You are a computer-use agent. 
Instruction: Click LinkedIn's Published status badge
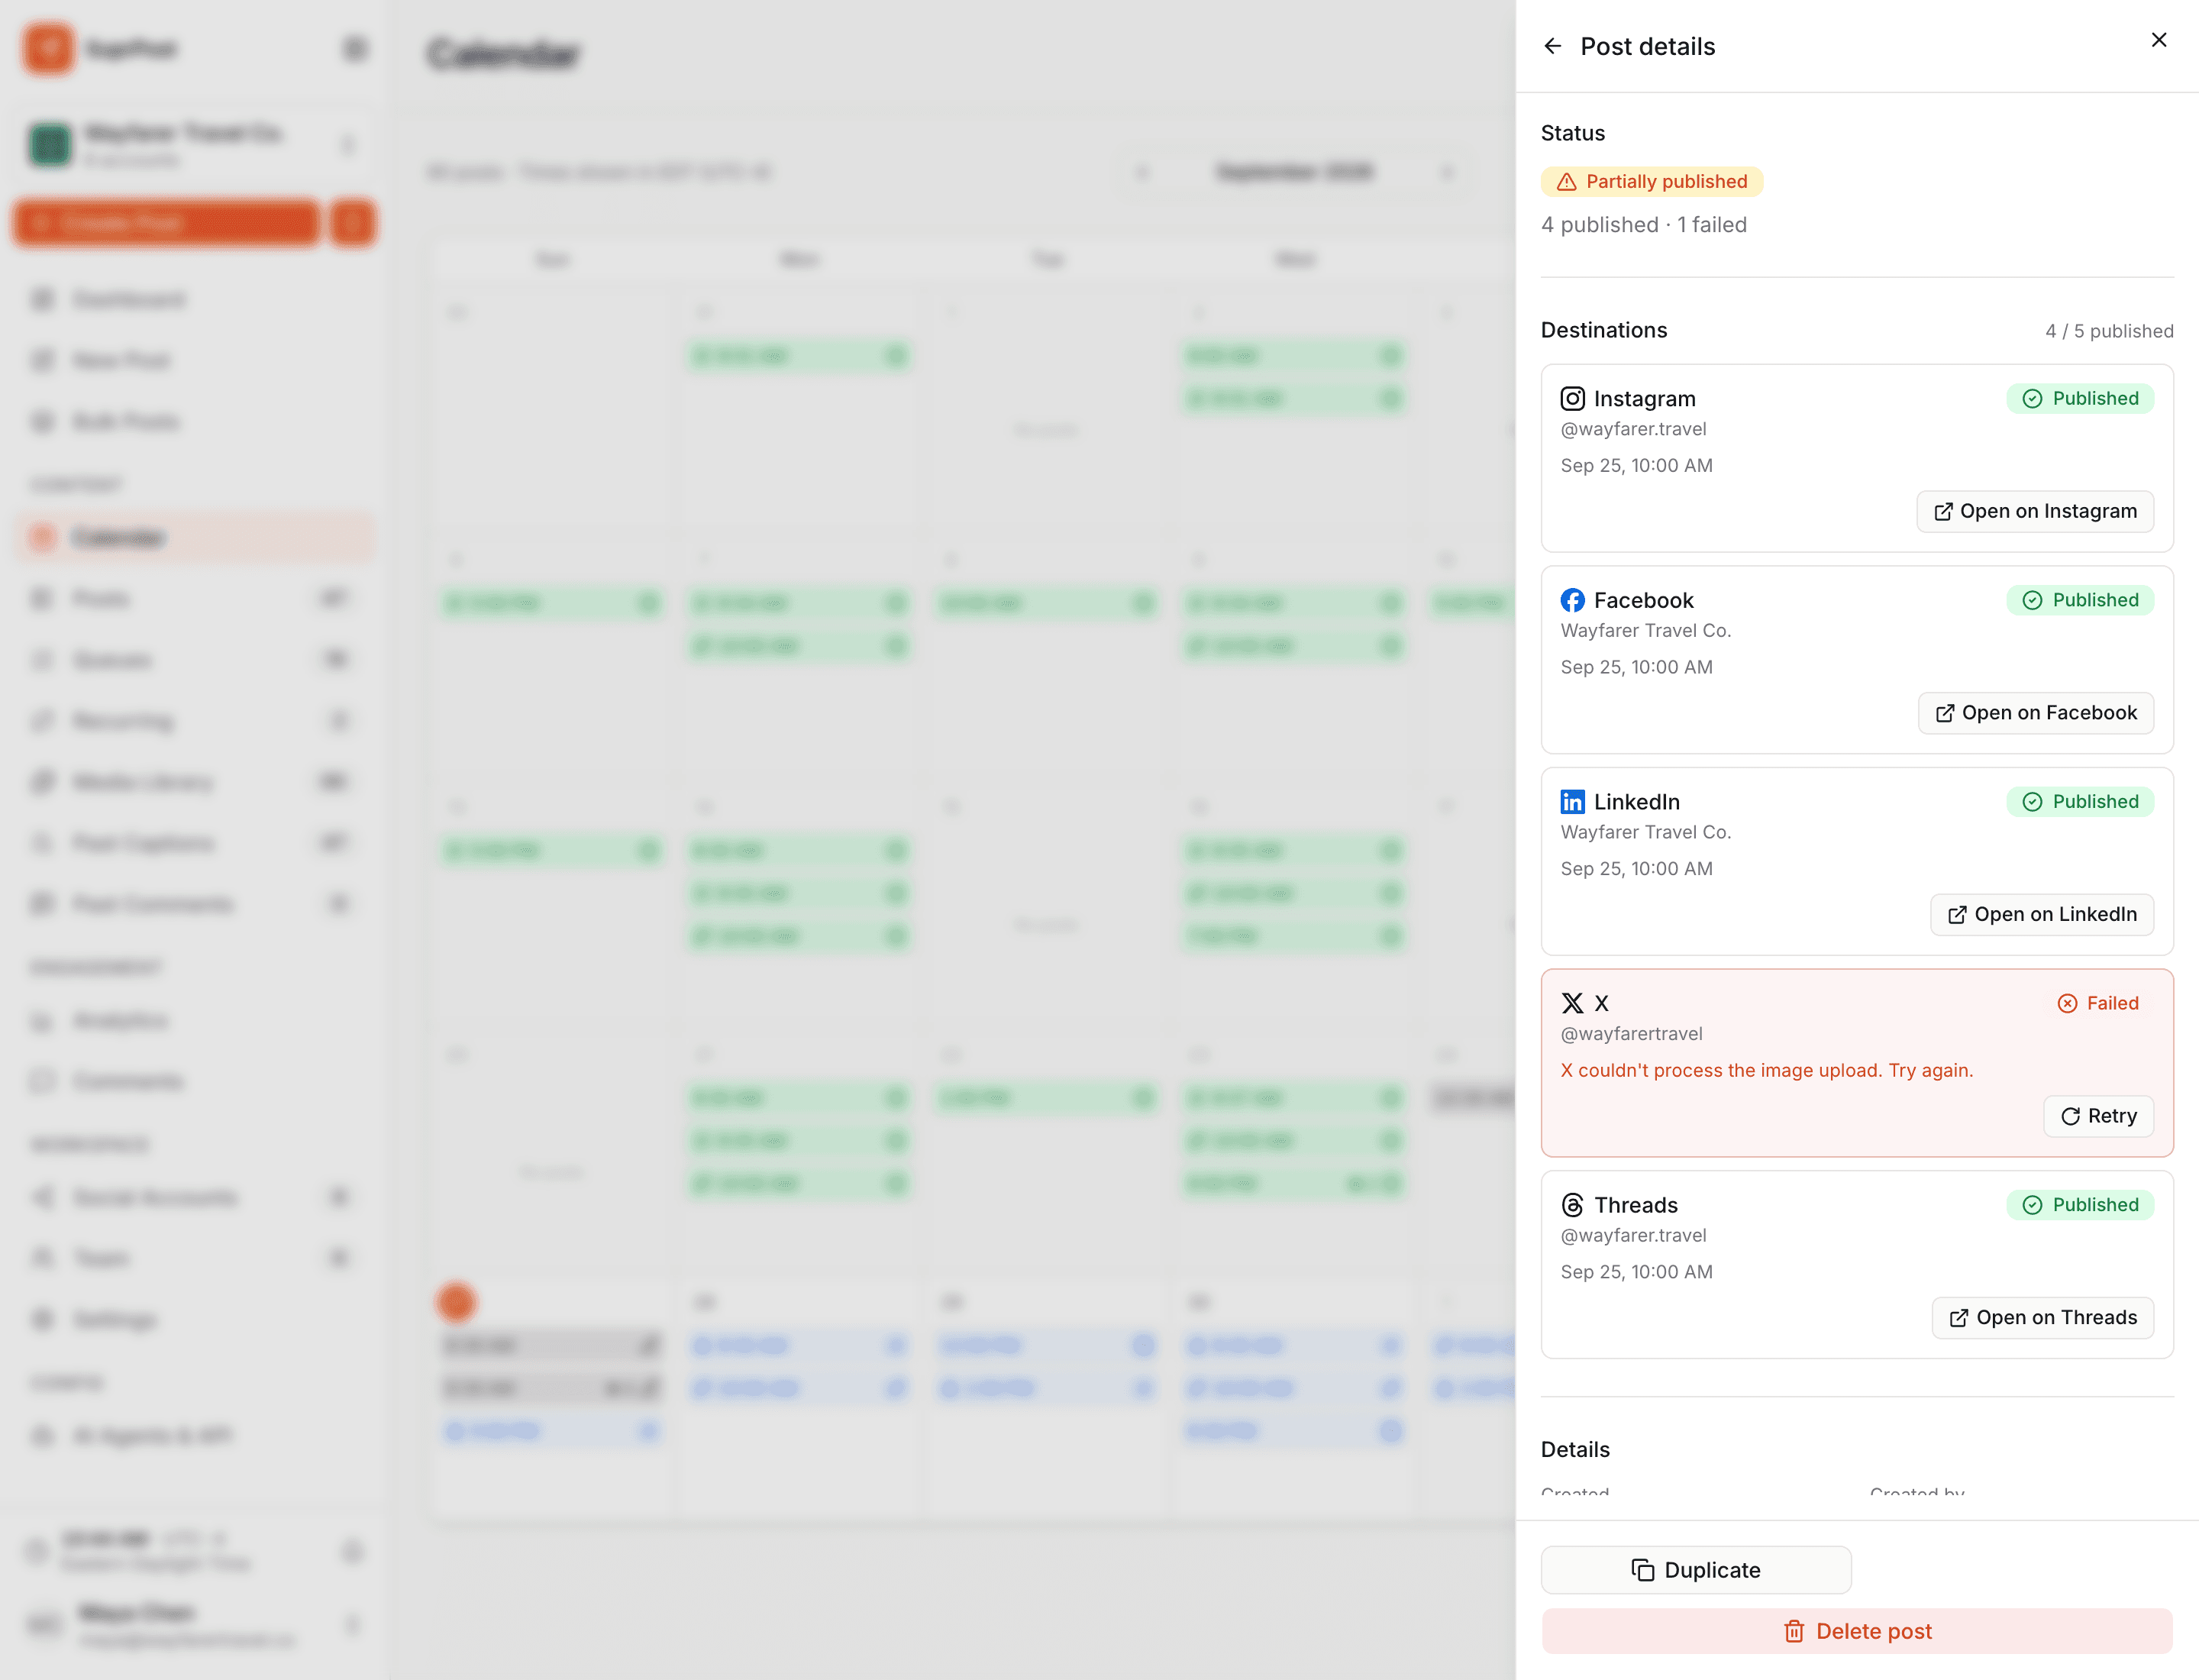coord(2080,802)
